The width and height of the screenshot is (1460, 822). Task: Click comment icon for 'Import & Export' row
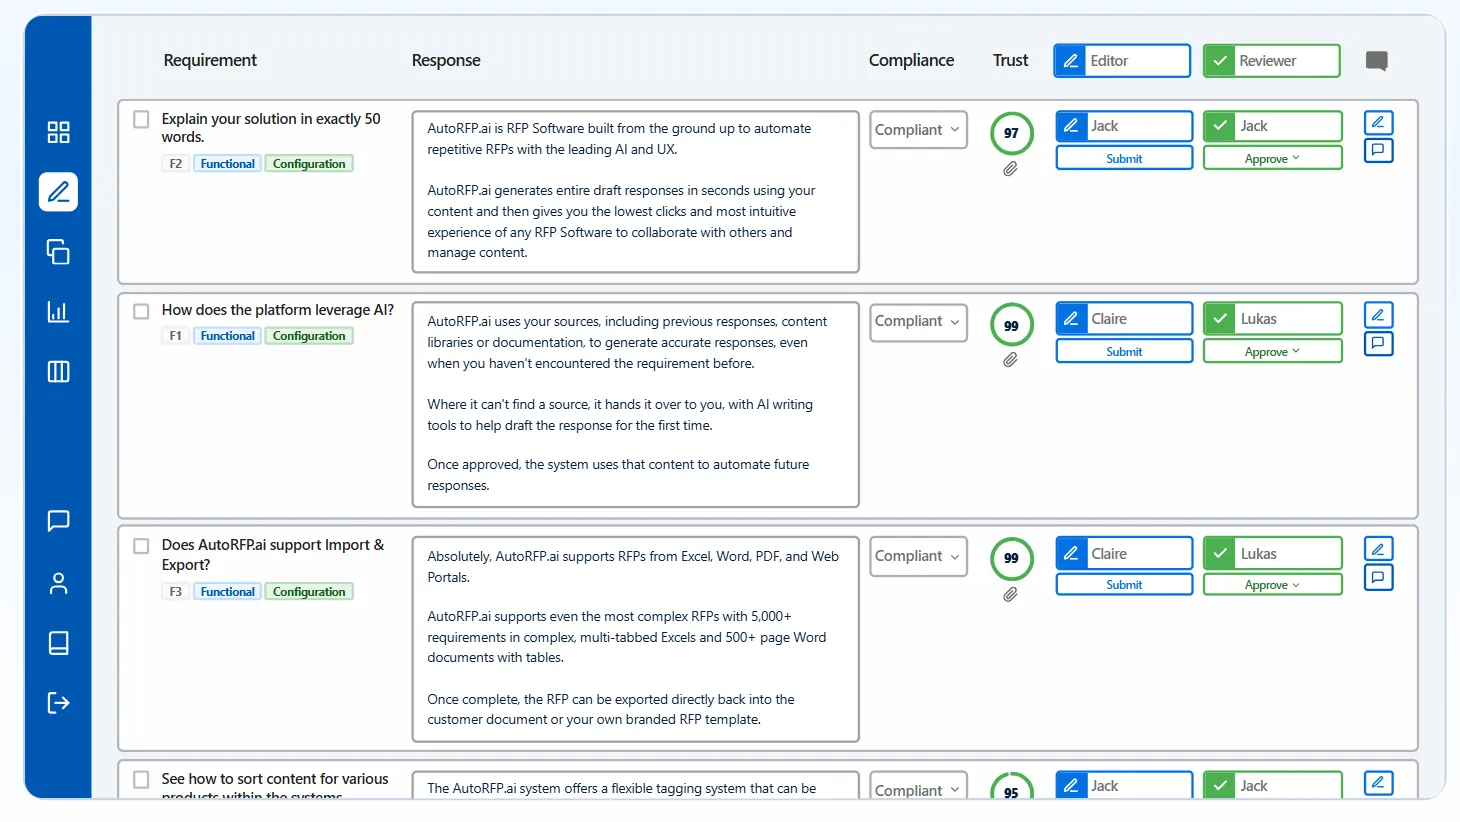(1378, 577)
